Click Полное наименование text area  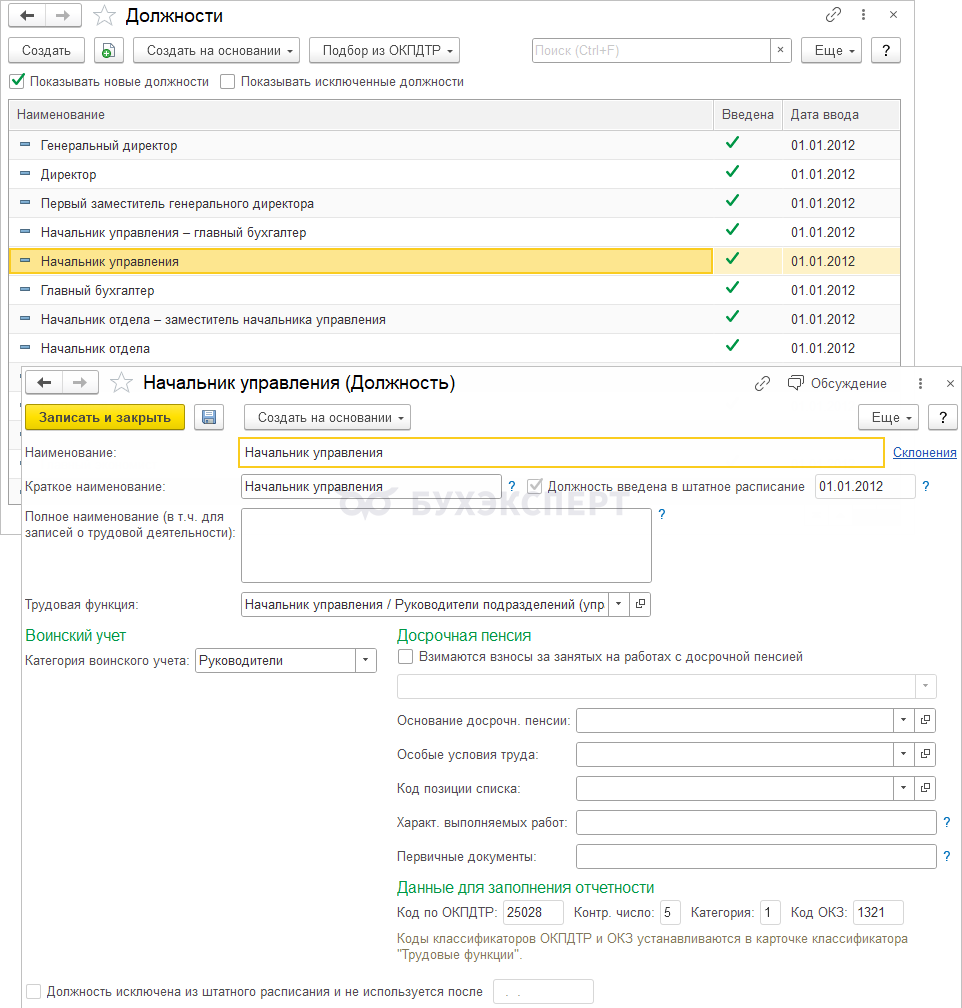click(x=446, y=545)
